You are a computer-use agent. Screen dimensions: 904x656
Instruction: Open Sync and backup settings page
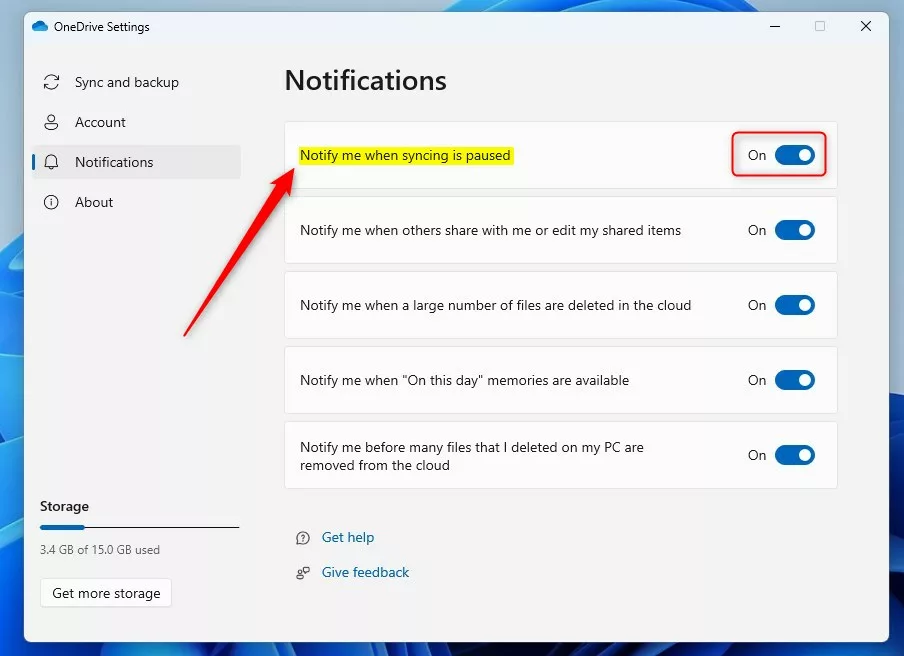tap(137, 82)
